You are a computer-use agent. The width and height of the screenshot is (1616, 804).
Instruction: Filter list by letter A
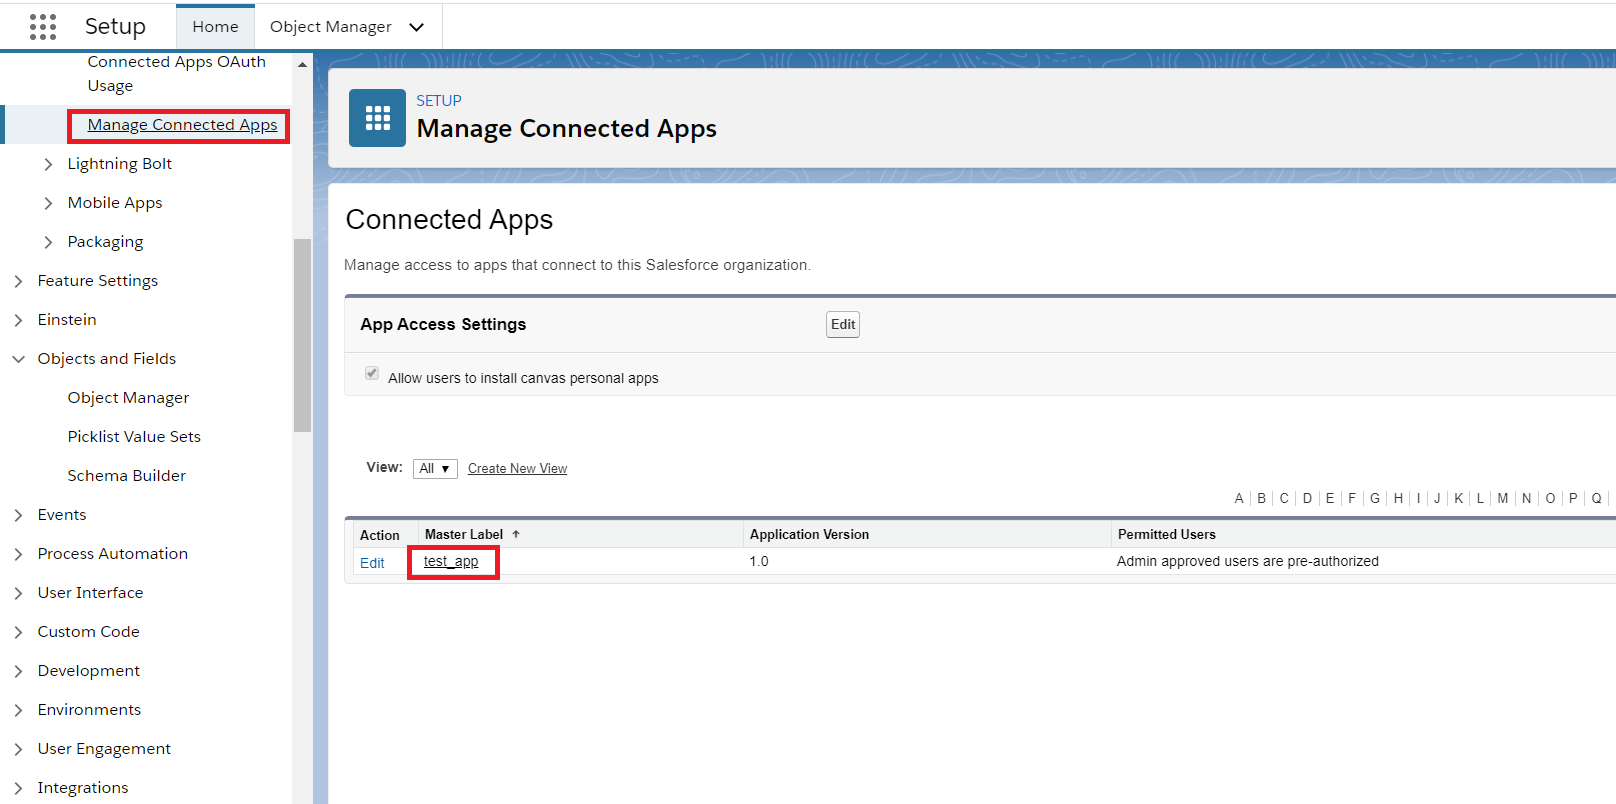coord(1239,498)
